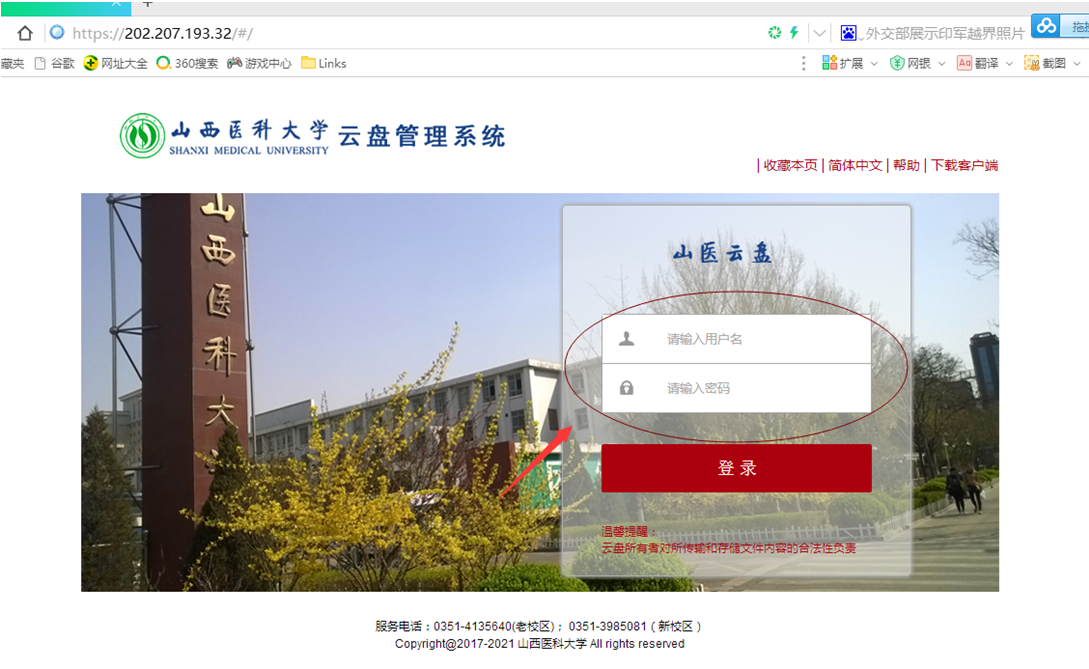Open the 游戏中心 bookmark
The image size is (1089, 669).
tap(260, 63)
